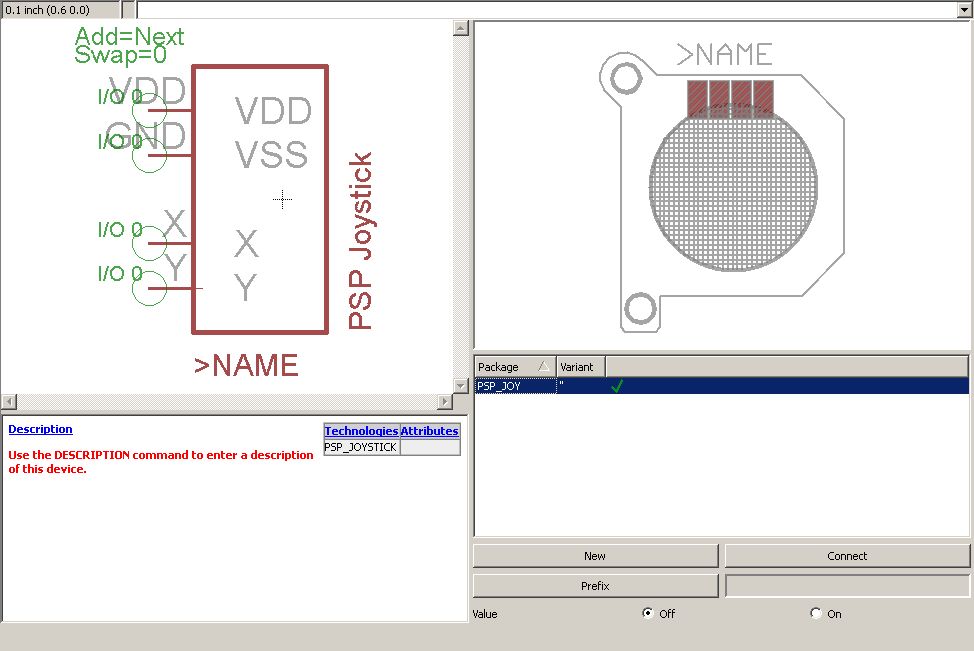The width and height of the screenshot is (974, 651).
Task: Click the command line input field
Action: [x=547, y=9]
